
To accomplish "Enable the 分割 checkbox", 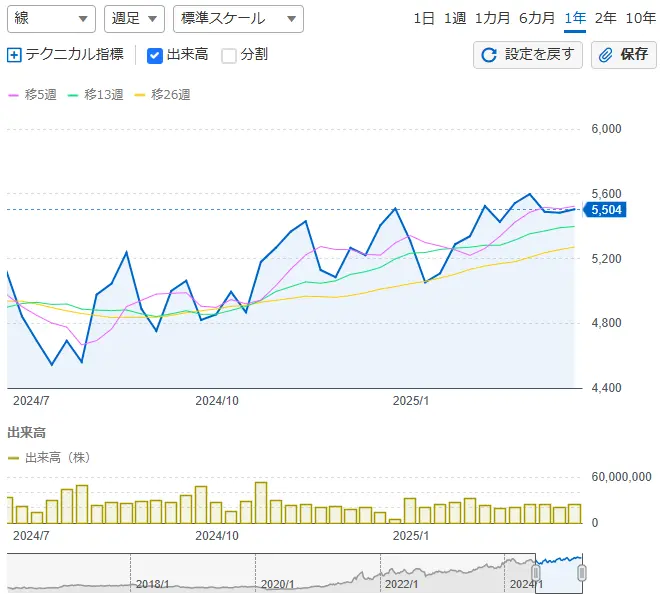I will click(229, 56).
